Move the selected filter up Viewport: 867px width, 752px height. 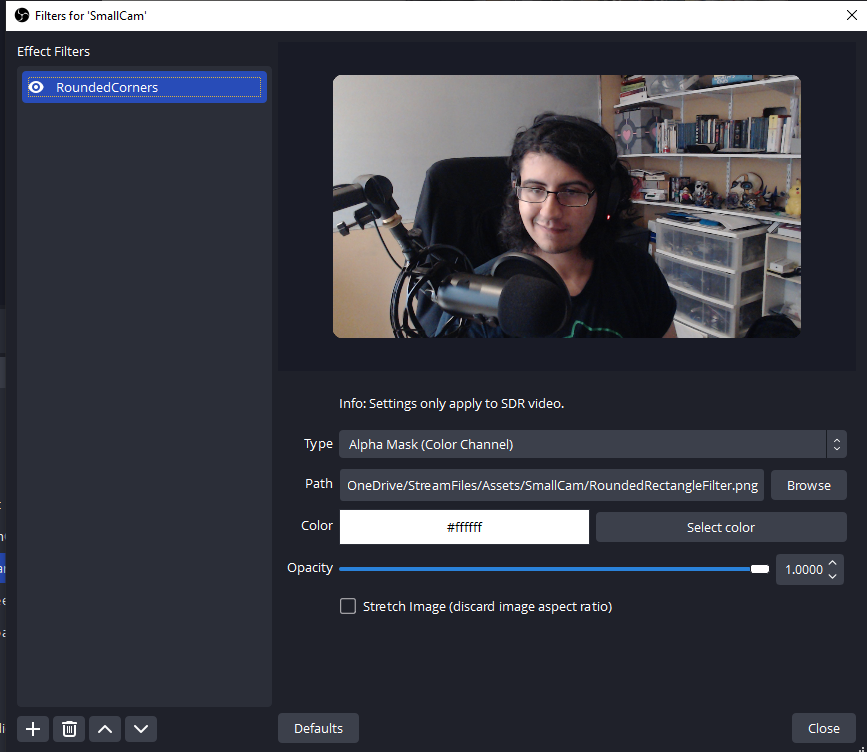104,728
